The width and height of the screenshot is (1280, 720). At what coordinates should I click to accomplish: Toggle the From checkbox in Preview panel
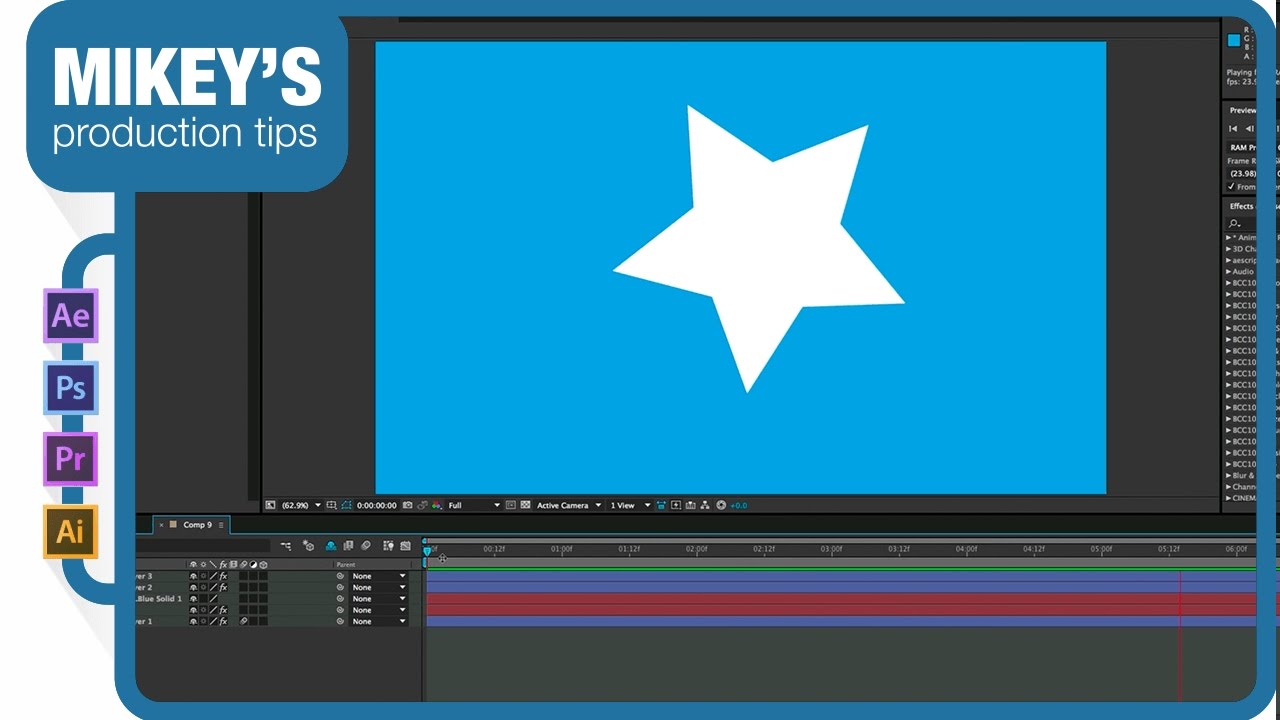click(x=1231, y=187)
